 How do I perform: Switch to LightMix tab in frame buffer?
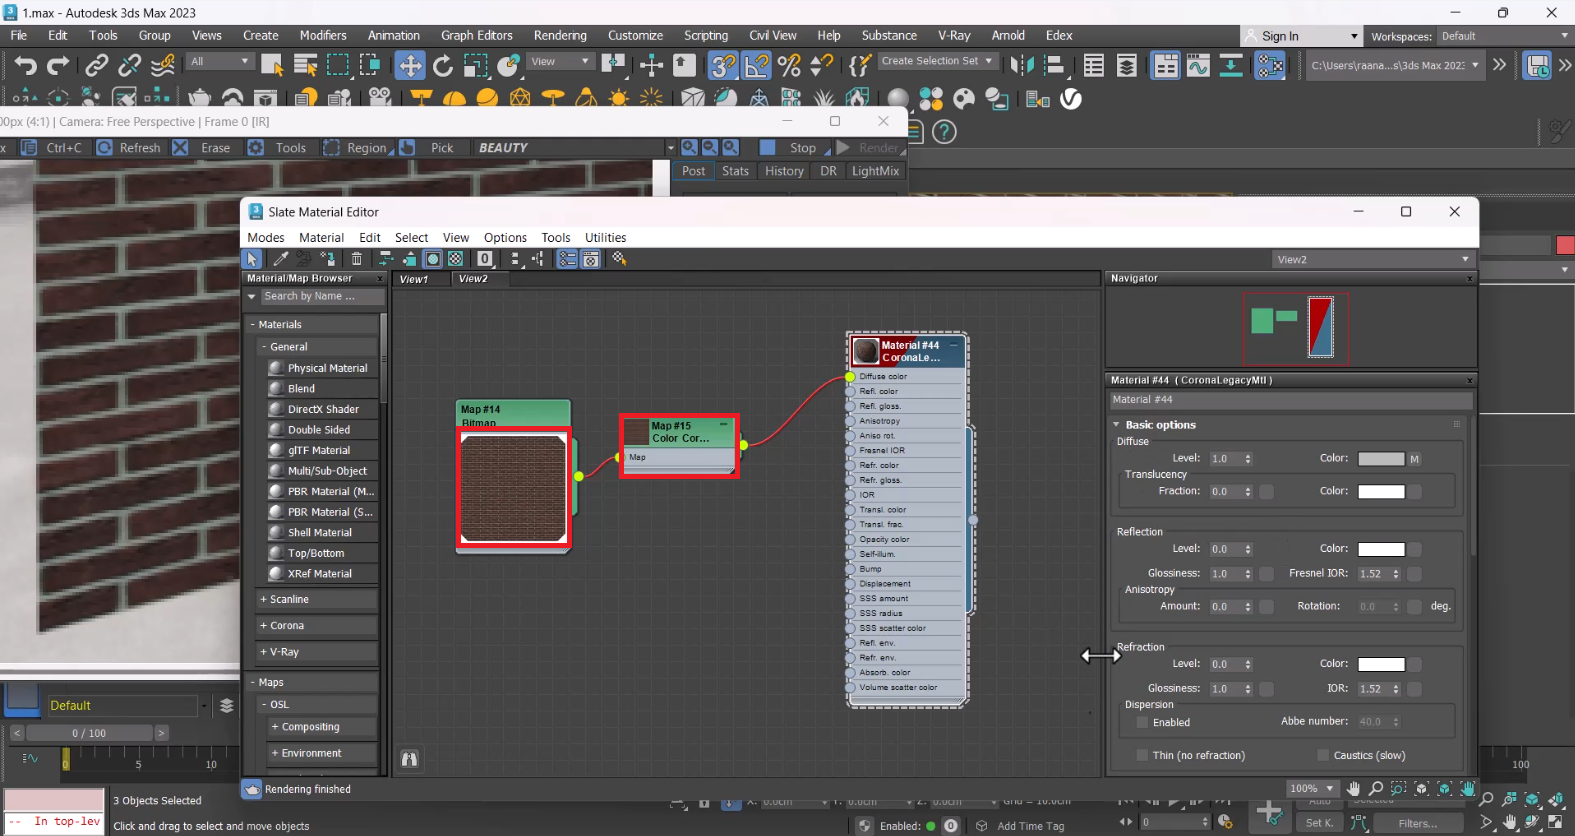coord(875,171)
